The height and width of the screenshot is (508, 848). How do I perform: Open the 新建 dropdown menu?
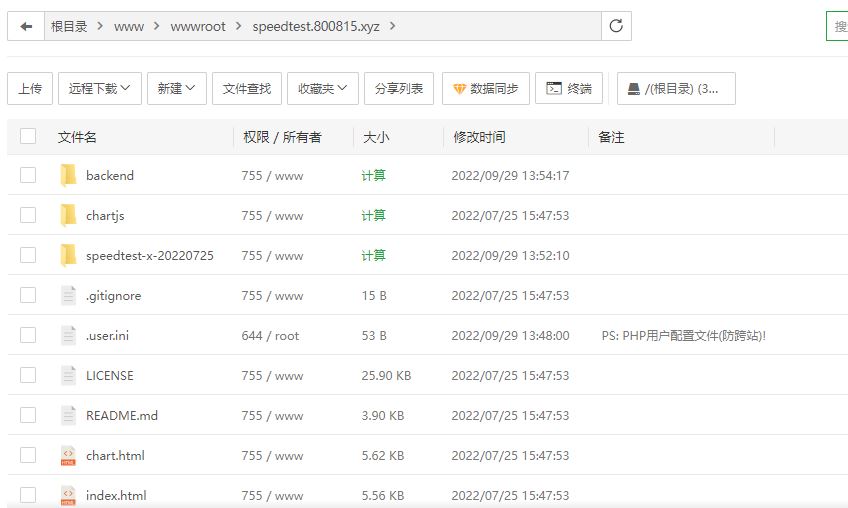coord(176,89)
